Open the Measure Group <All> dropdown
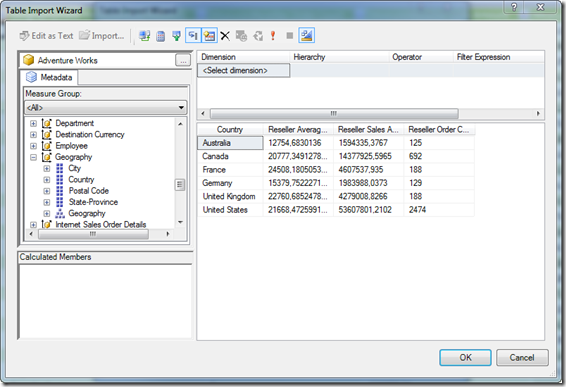The height and width of the screenshot is (387, 566). tap(106, 108)
